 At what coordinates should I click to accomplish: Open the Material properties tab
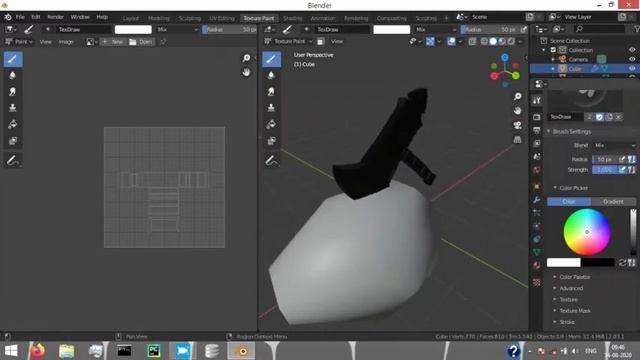point(537,265)
